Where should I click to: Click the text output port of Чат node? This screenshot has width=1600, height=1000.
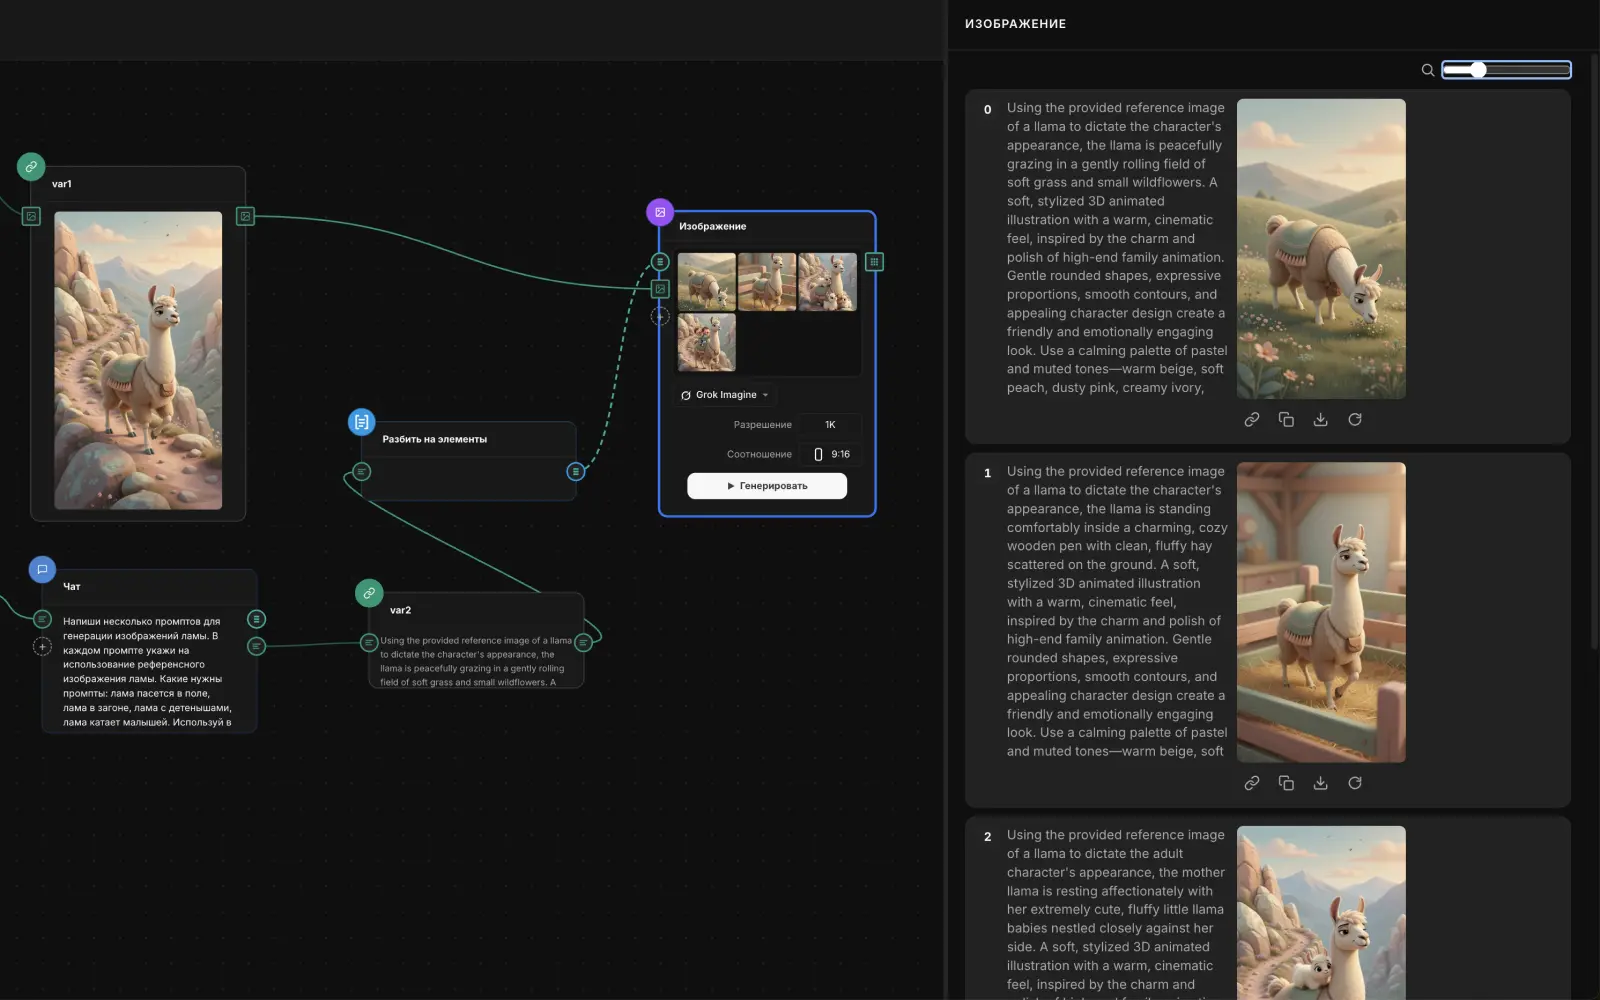tap(256, 646)
